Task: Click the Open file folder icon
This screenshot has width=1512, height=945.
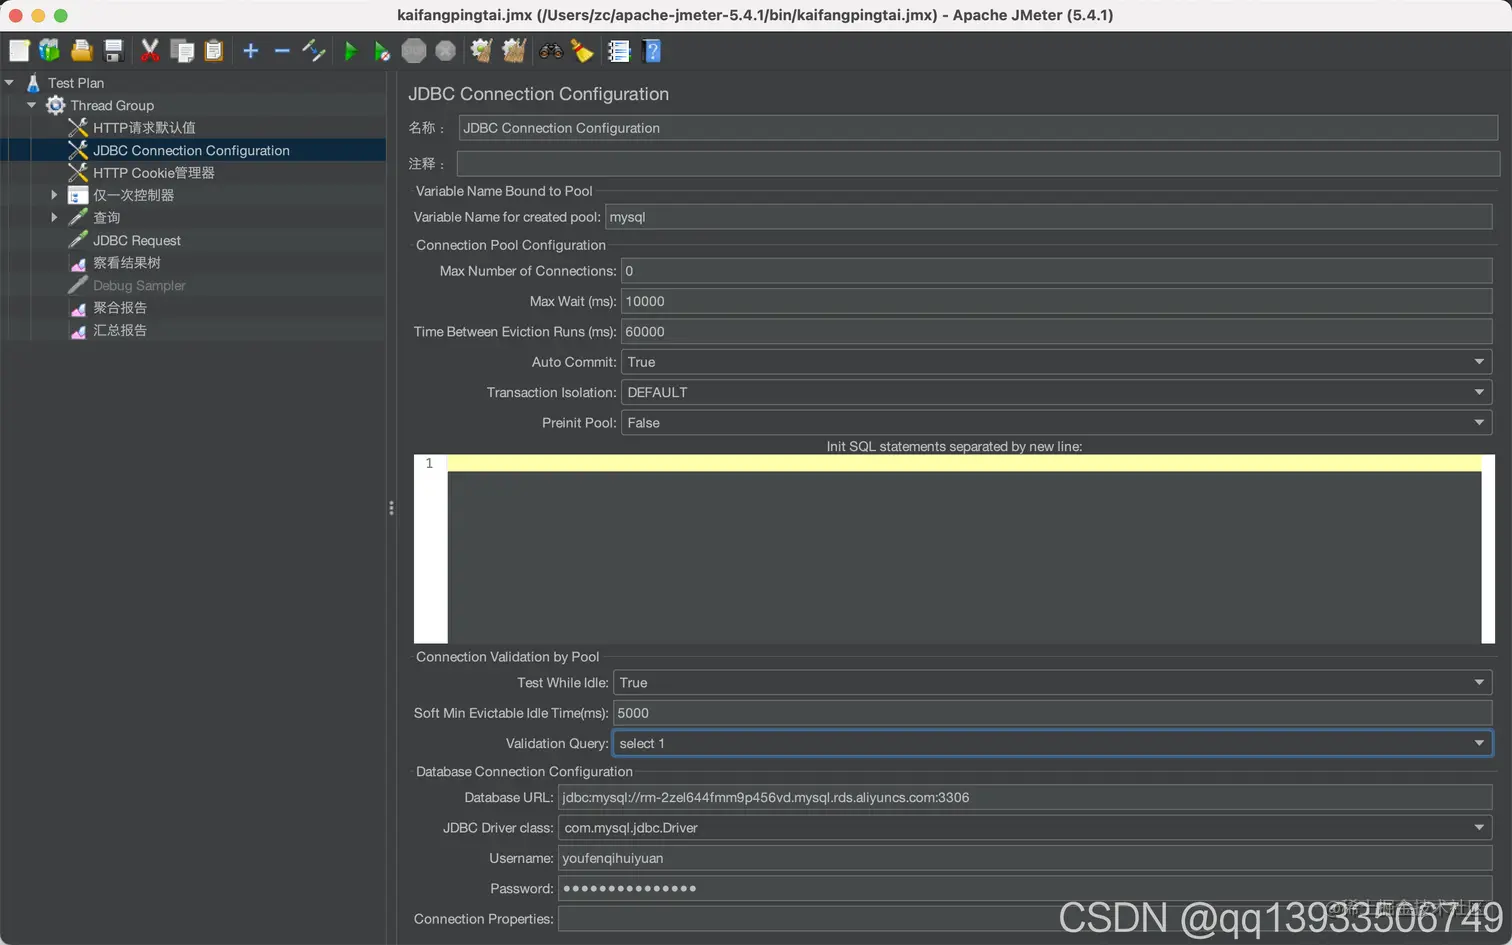Action: (x=82, y=51)
